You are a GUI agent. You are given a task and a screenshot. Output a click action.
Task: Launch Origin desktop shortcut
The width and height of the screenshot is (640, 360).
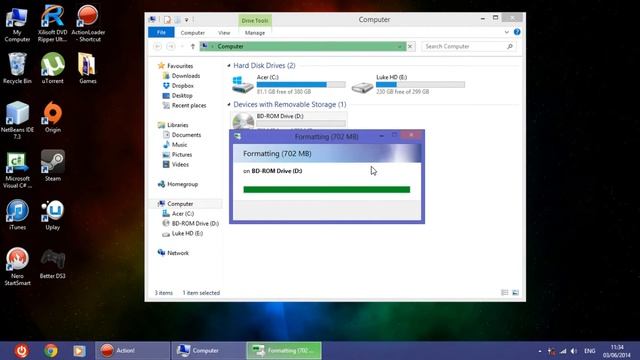(53, 117)
